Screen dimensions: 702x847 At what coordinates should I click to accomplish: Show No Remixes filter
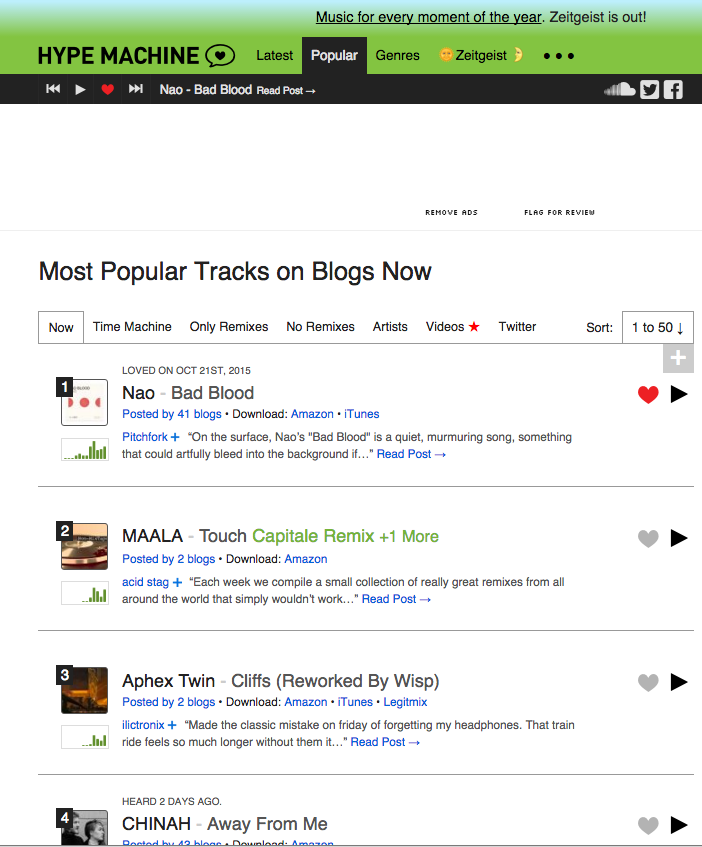click(x=320, y=327)
